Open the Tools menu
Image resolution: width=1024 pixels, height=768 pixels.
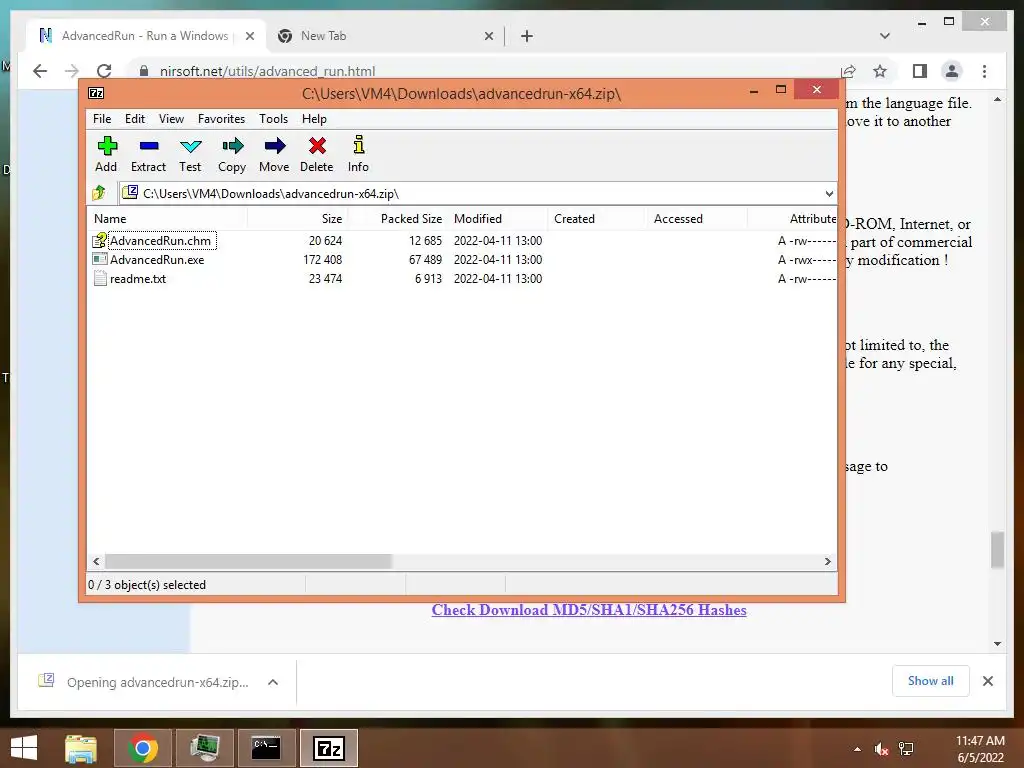click(x=273, y=119)
